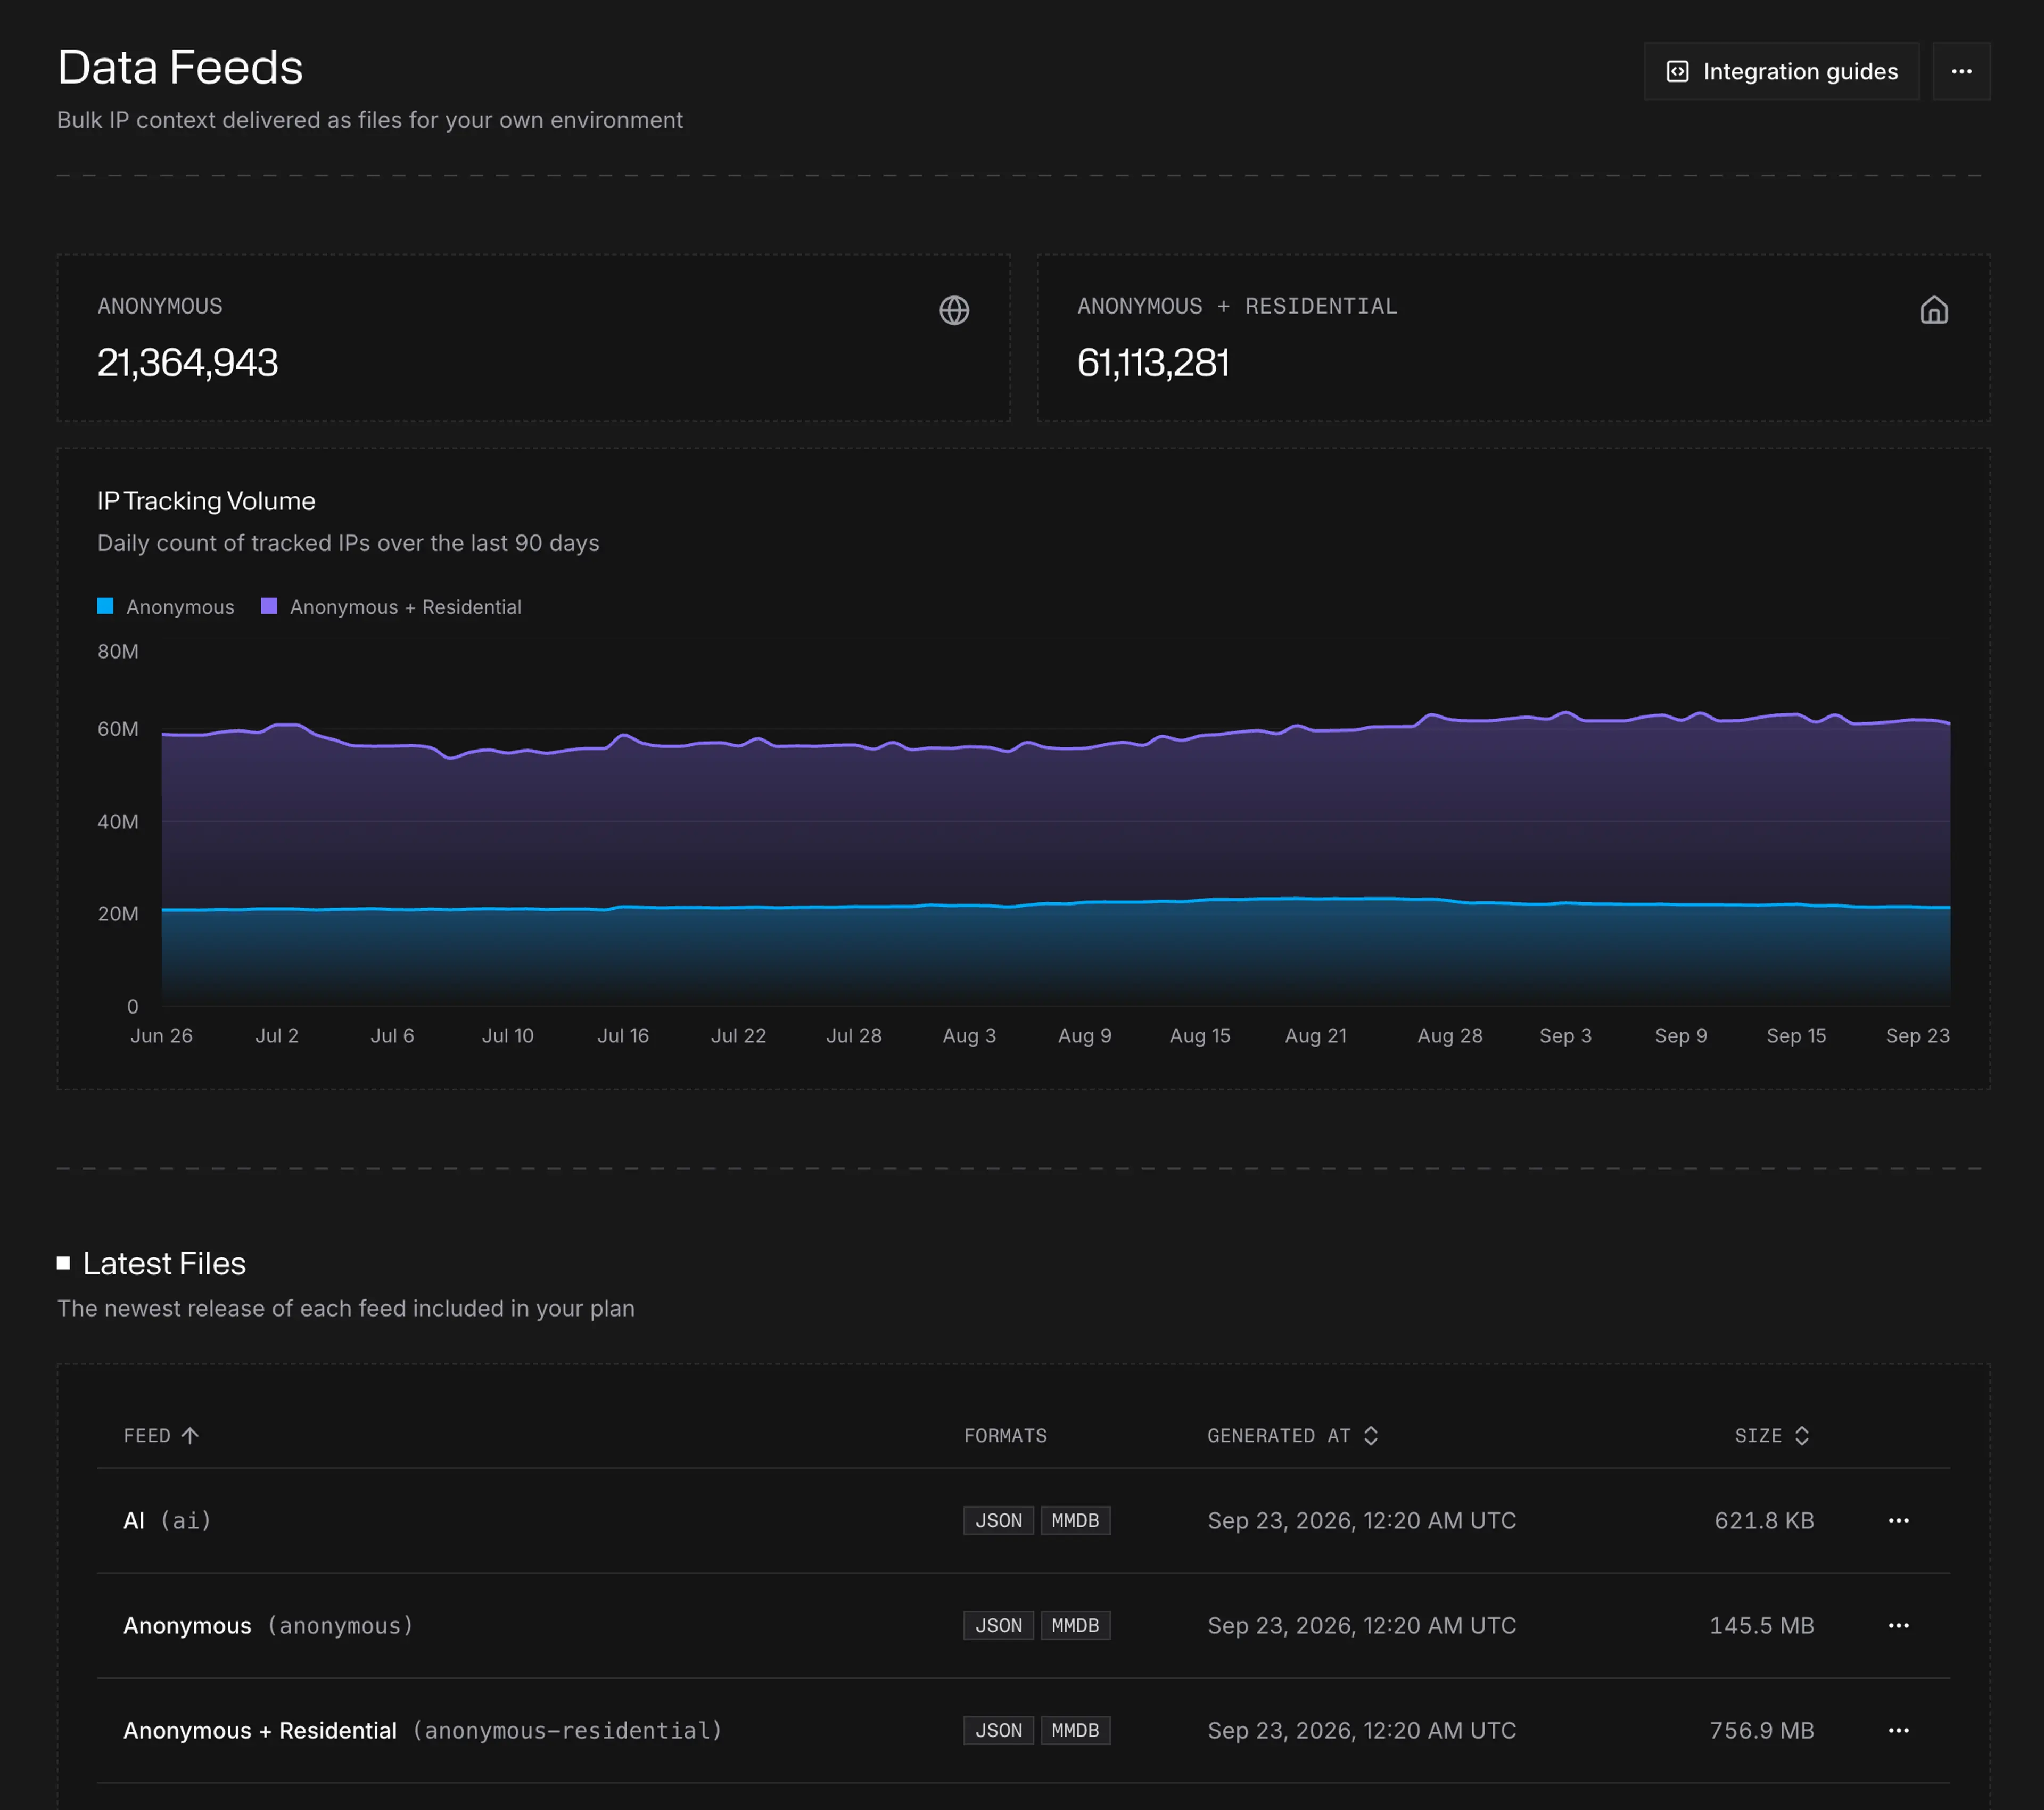Click the Latest Files section heading
This screenshot has height=1810, width=2044.
point(164,1263)
